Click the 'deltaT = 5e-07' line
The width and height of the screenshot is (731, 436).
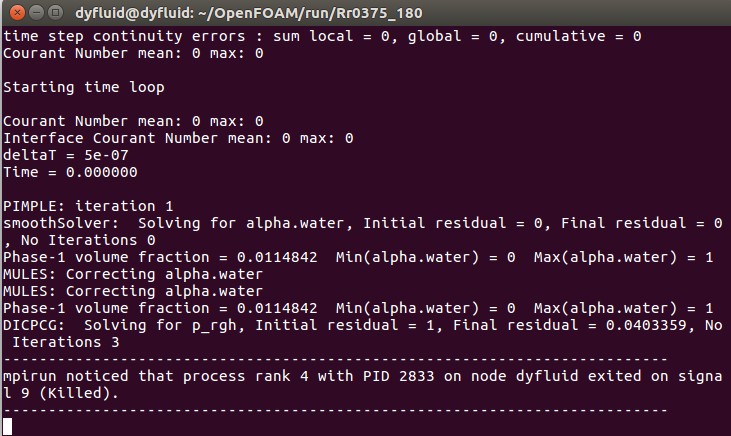tap(66, 155)
